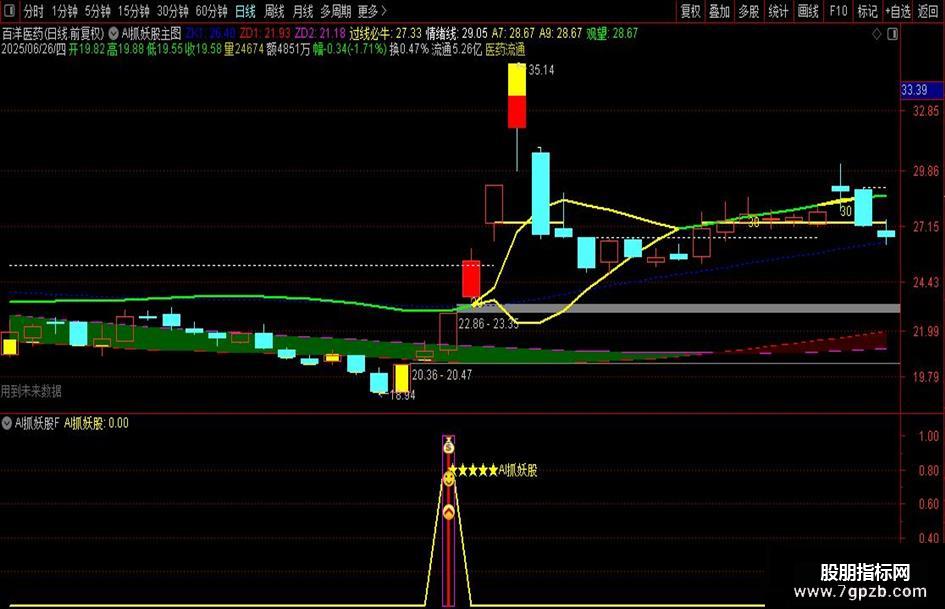Open the 多股 multi-stock view
Screen dimensions: 945x609
[749, 11]
